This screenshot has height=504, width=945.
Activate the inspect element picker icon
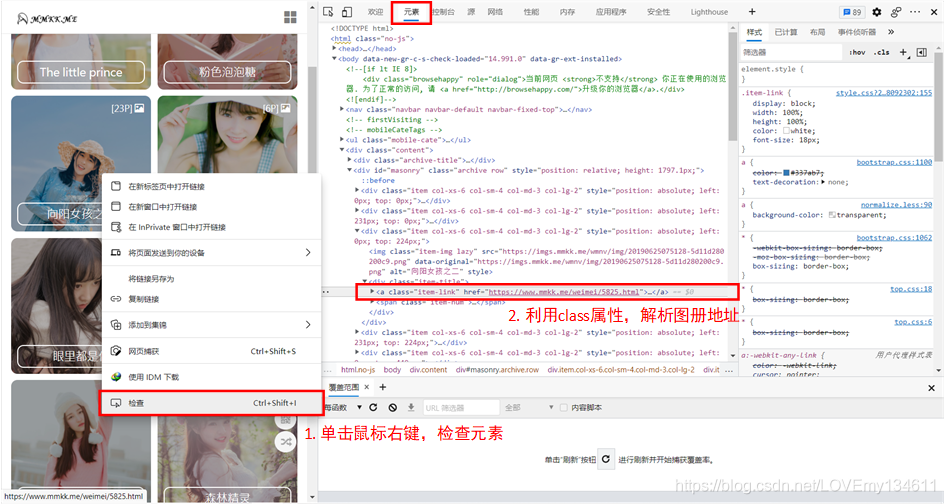[x=328, y=12]
